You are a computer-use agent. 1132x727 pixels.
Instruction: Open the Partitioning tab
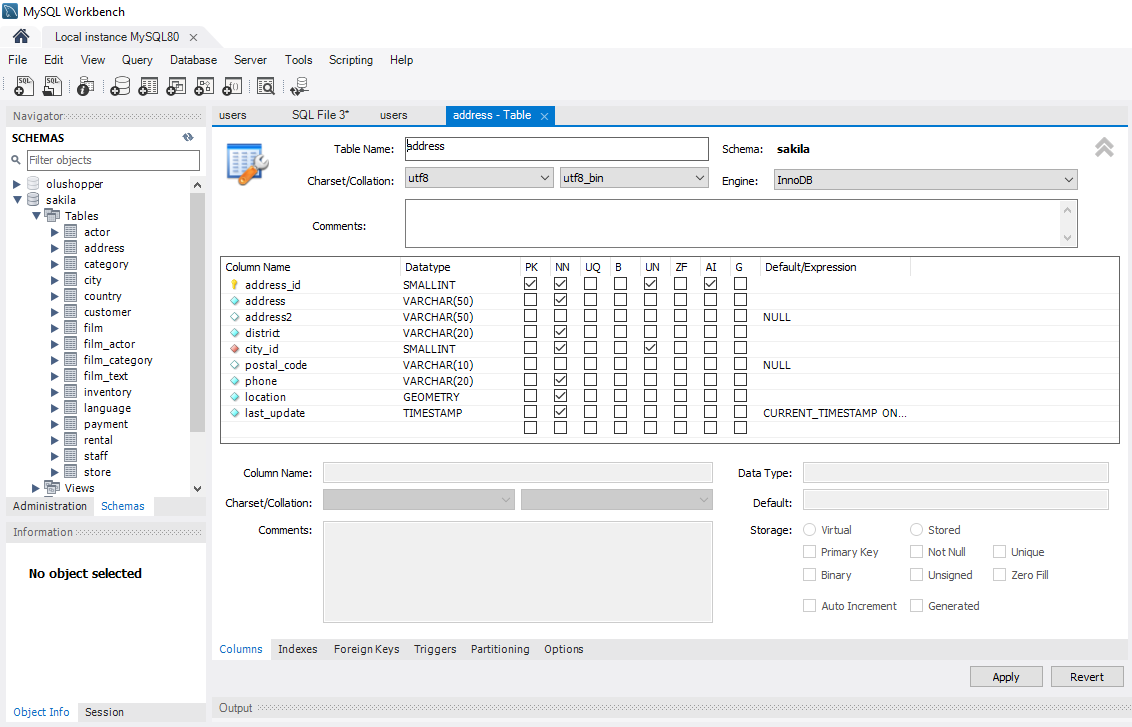pyautogui.click(x=500, y=649)
